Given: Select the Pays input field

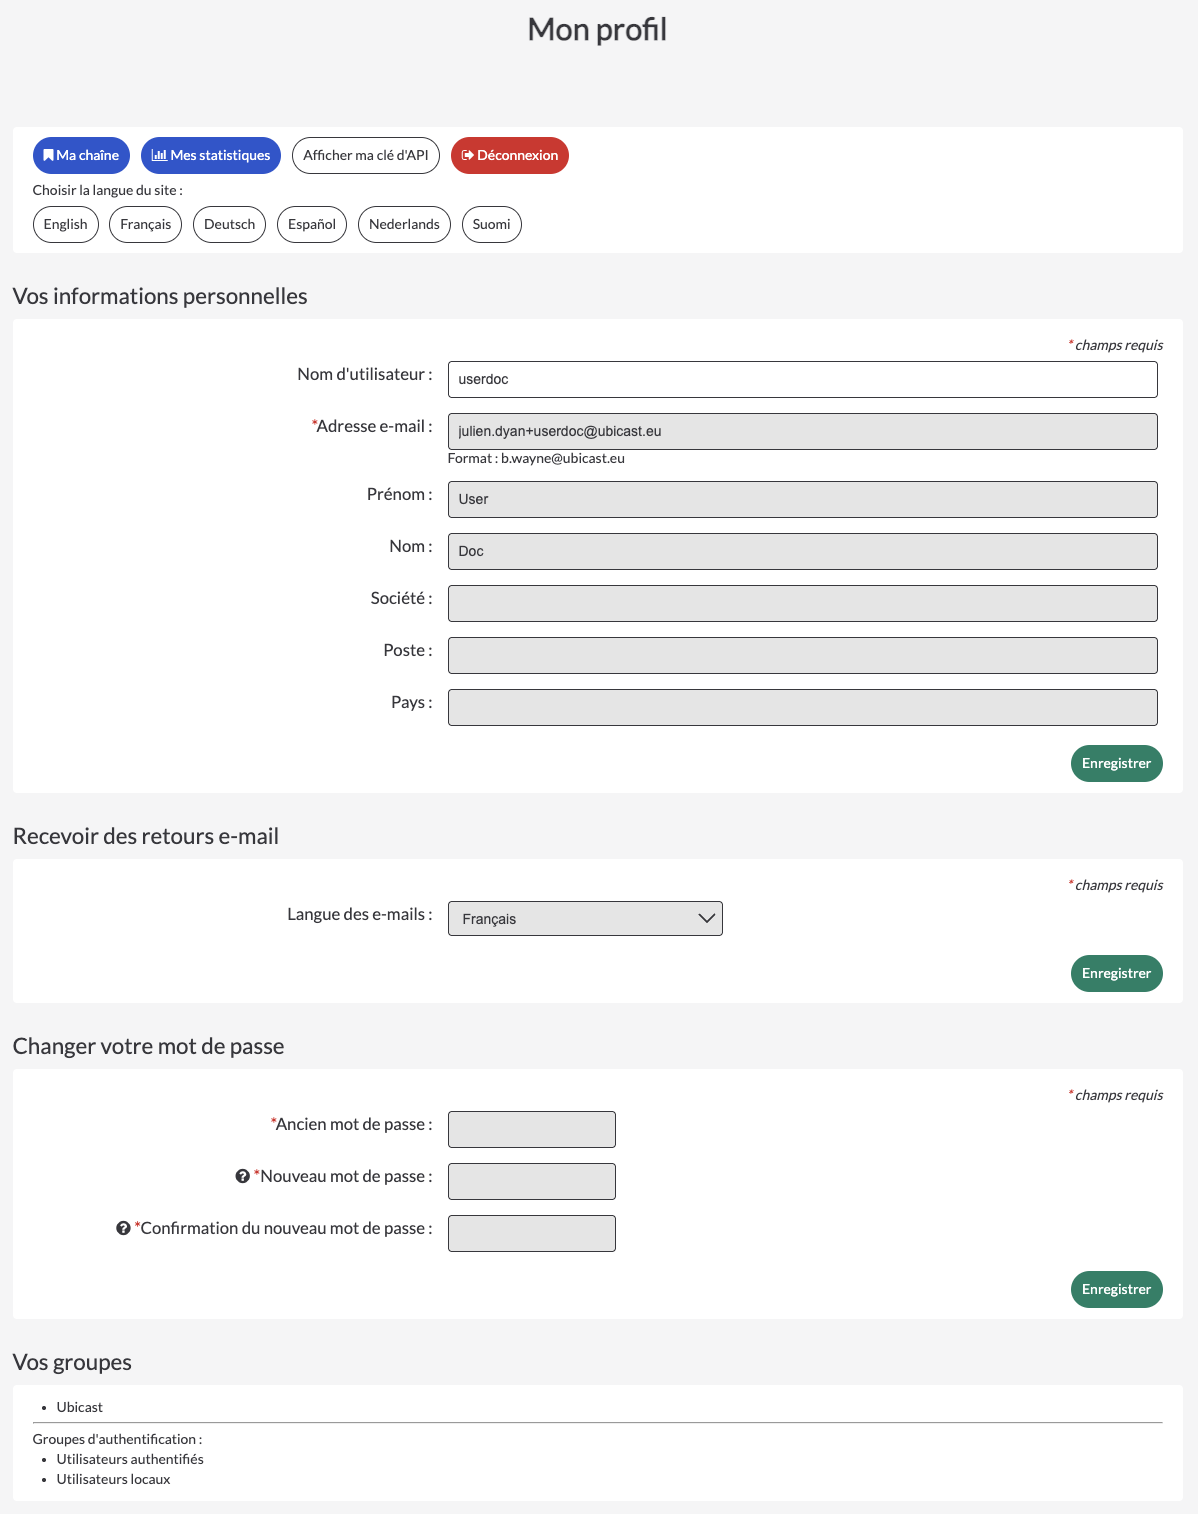Looking at the screenshot, I should click(803, 707).
